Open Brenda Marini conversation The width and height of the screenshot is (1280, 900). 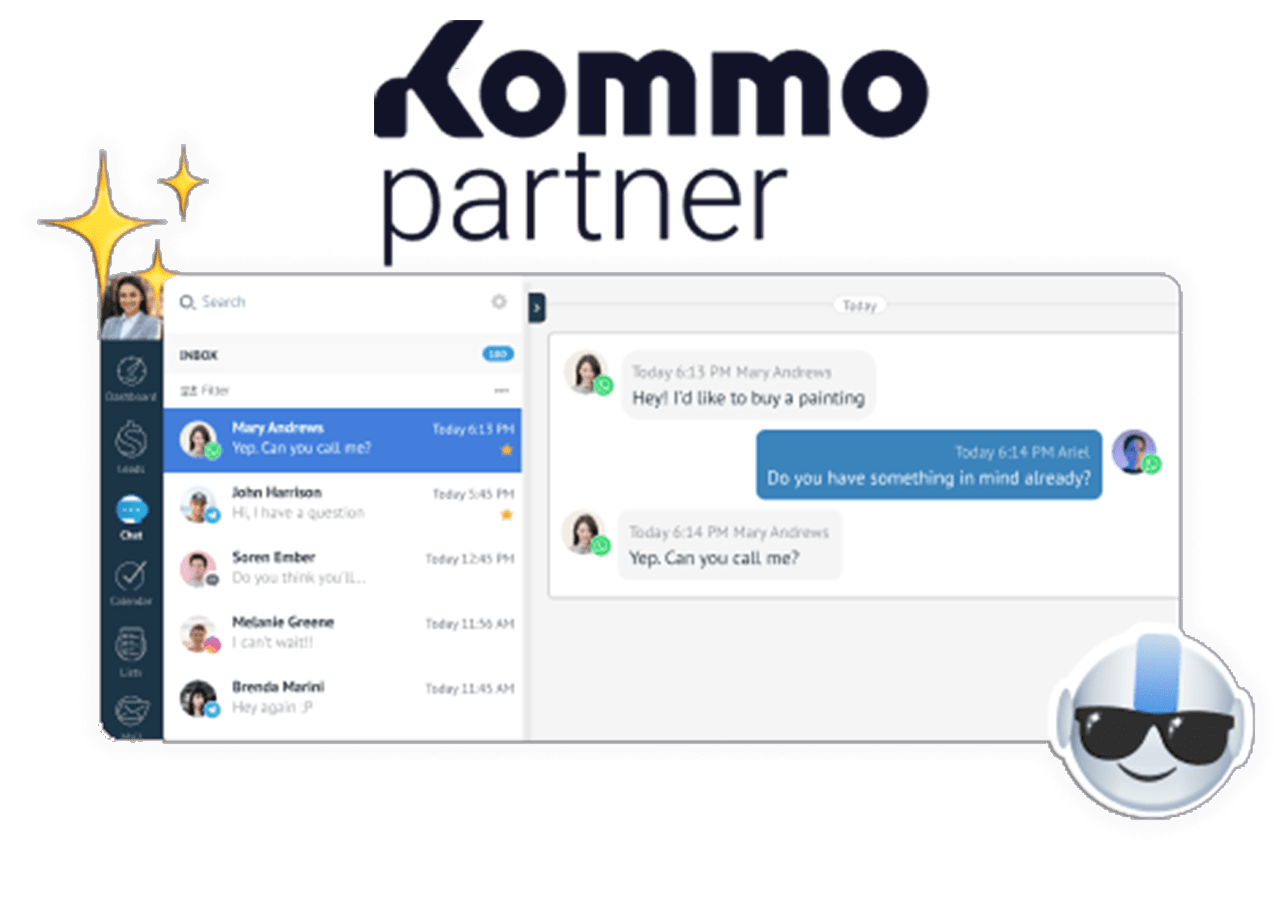point(343,699)
